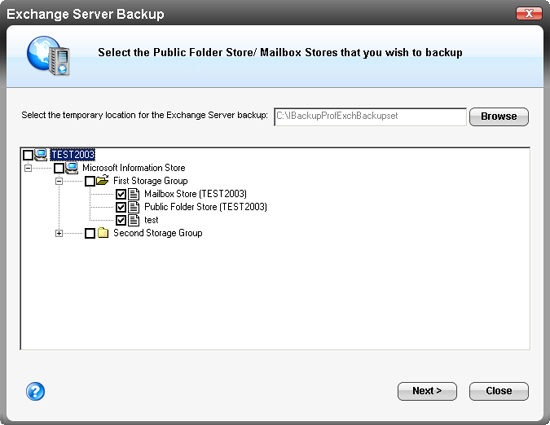
Task: Collapse the Microsoft Information Store node
Action: coord(28,168)
